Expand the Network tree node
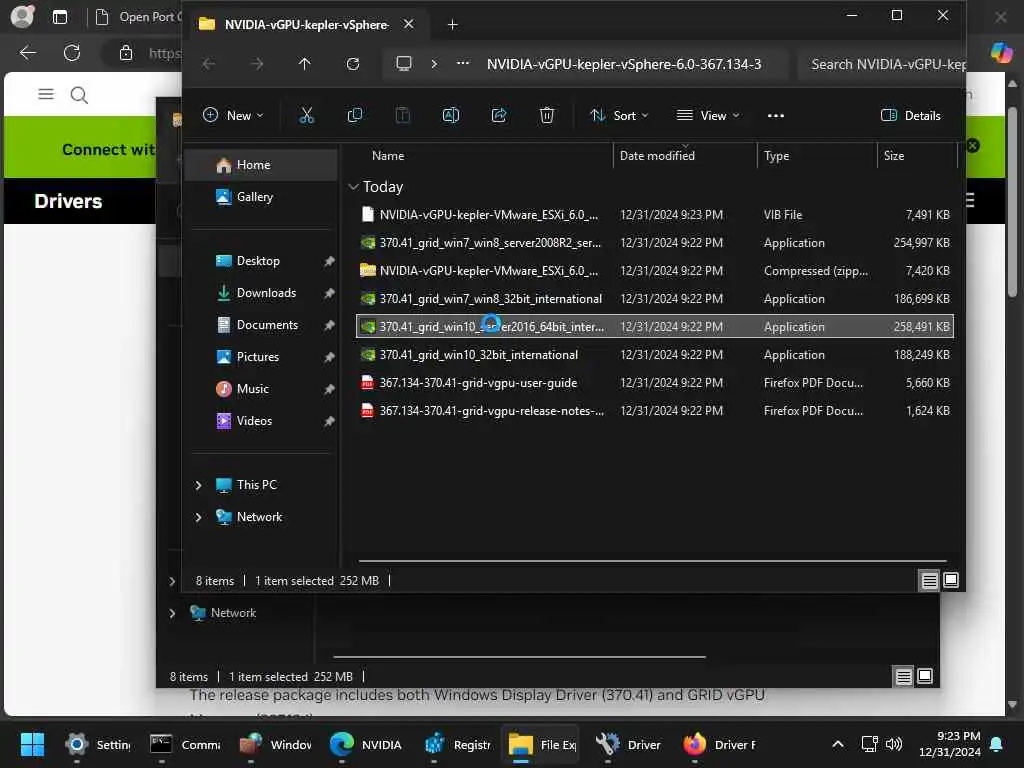This screenshot has width=1024, height=768. click(199, 517)
